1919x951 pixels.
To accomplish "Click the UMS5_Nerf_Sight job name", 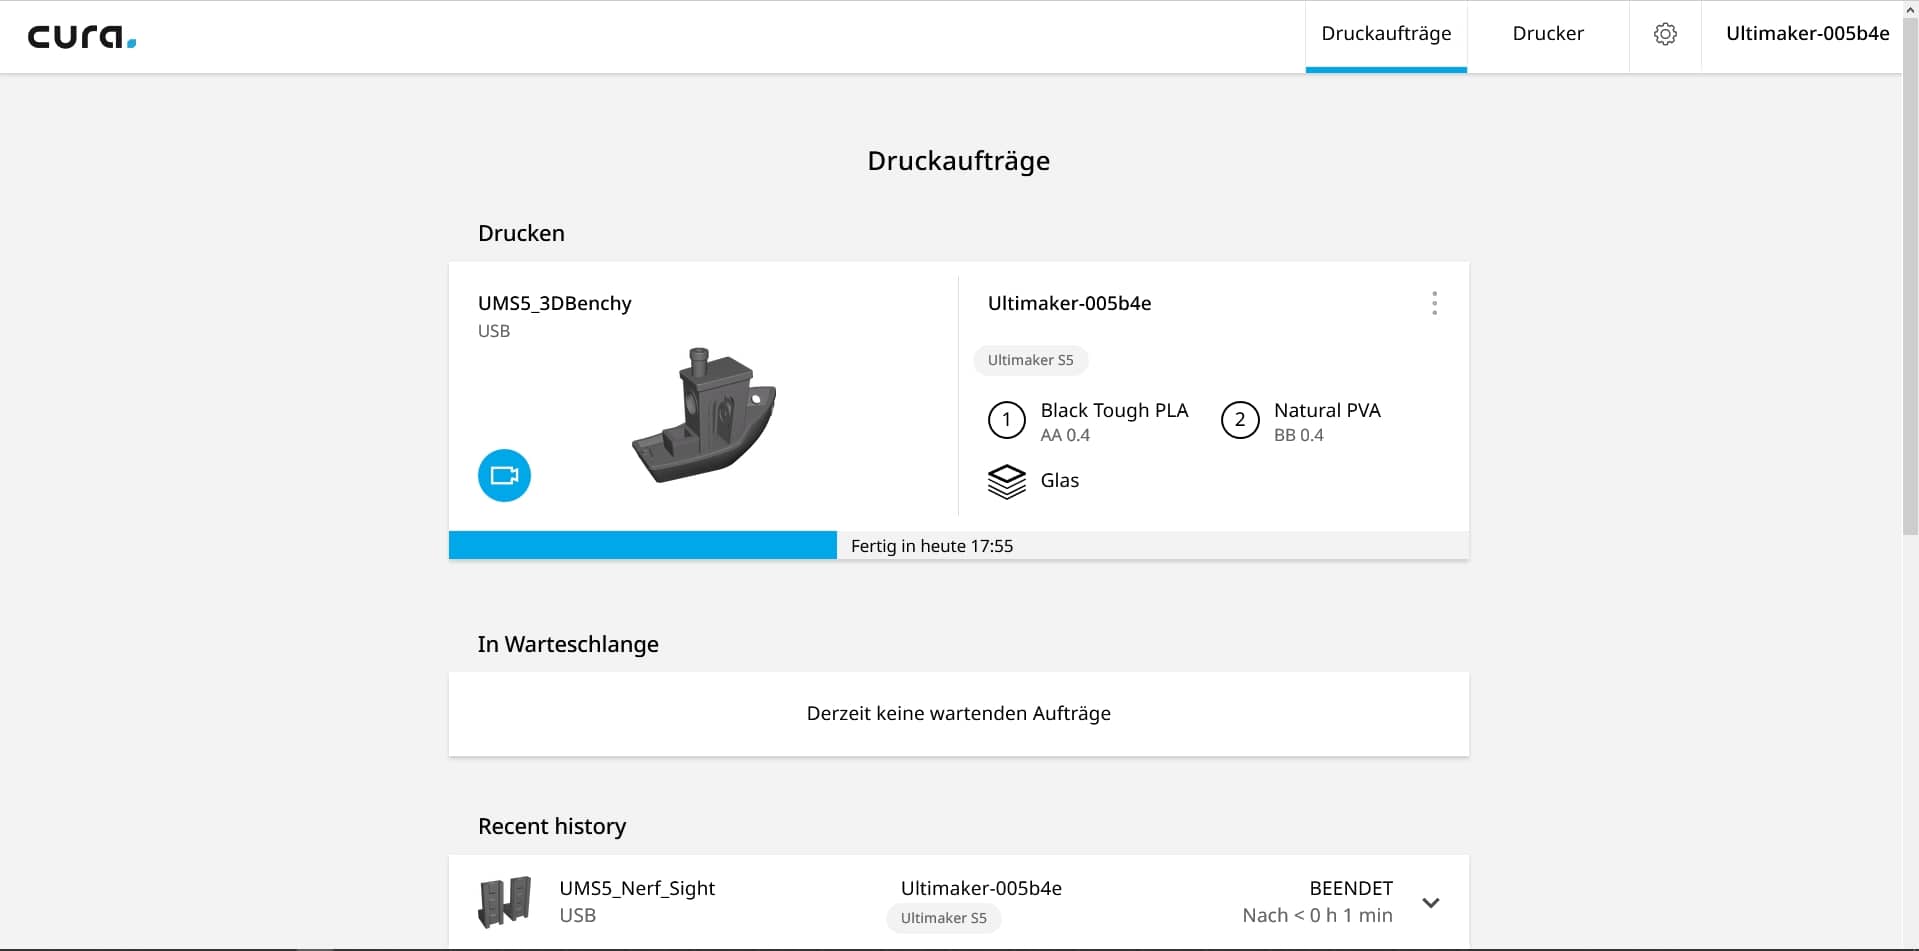I will tap(637, 888).
